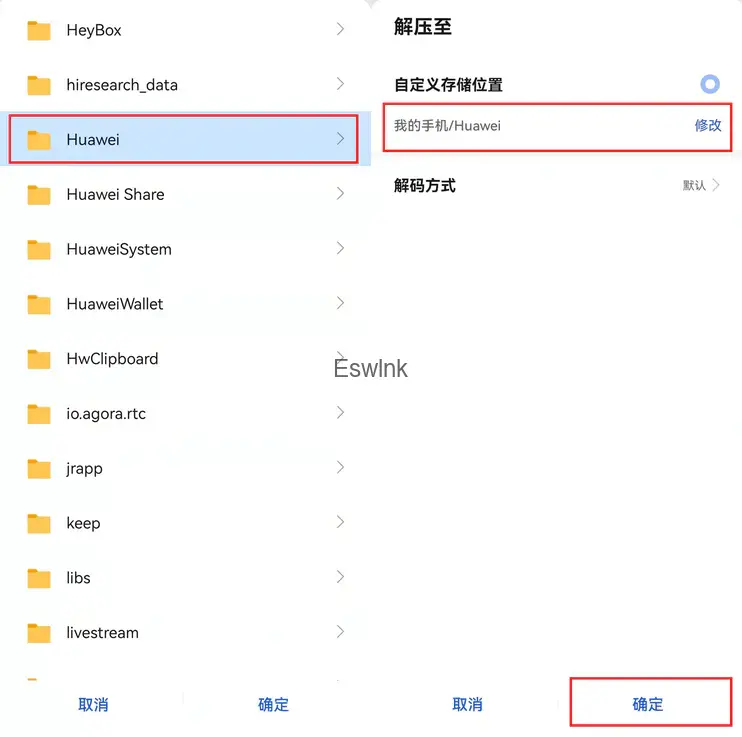Click the 我的手机/Huawei path field

[x=557, y=127]
